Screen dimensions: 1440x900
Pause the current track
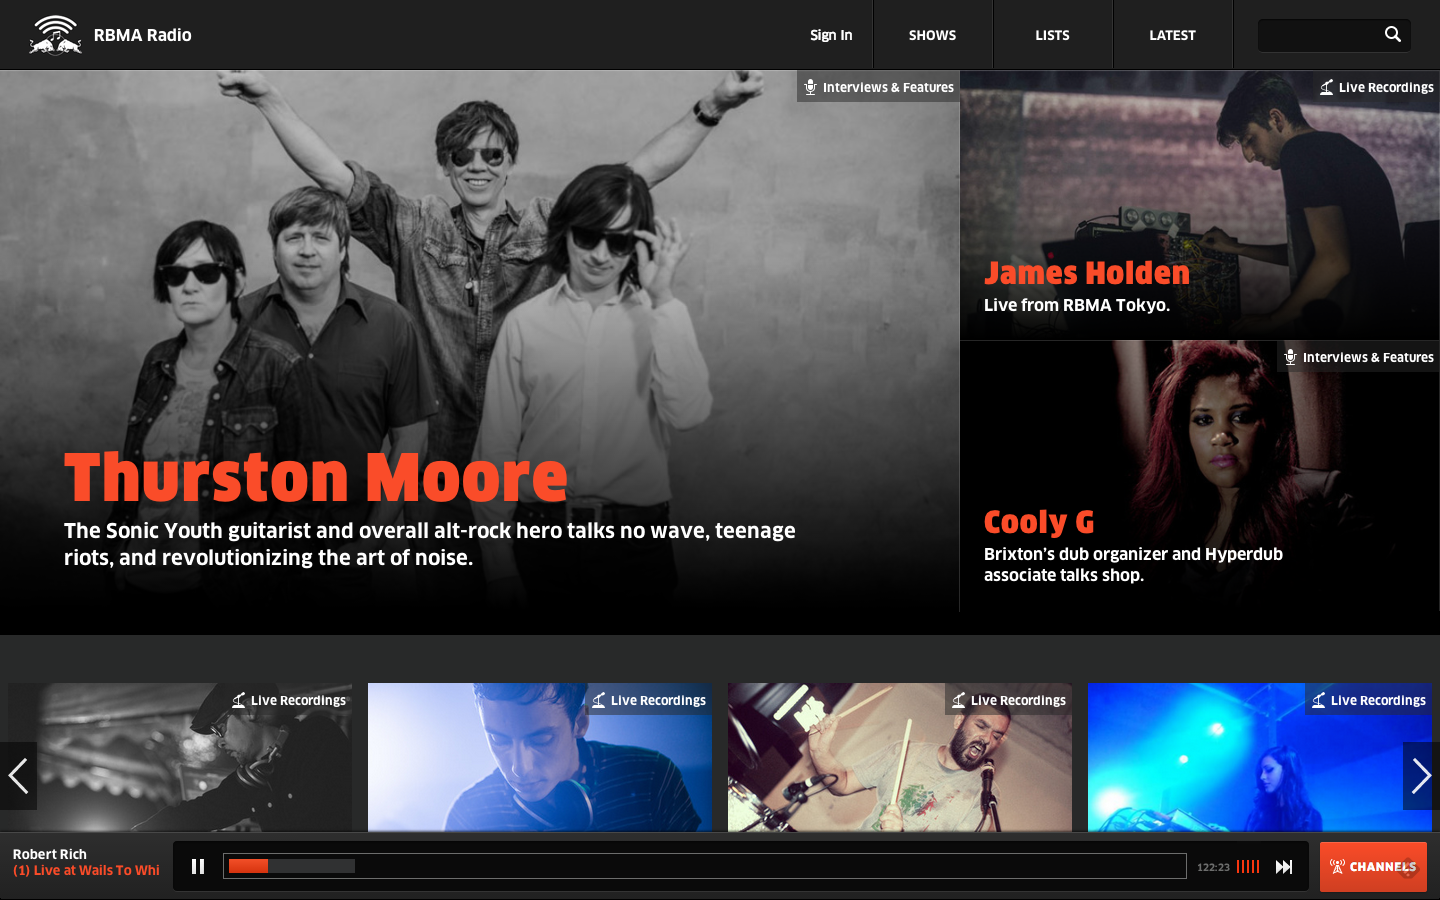[198, 866]
